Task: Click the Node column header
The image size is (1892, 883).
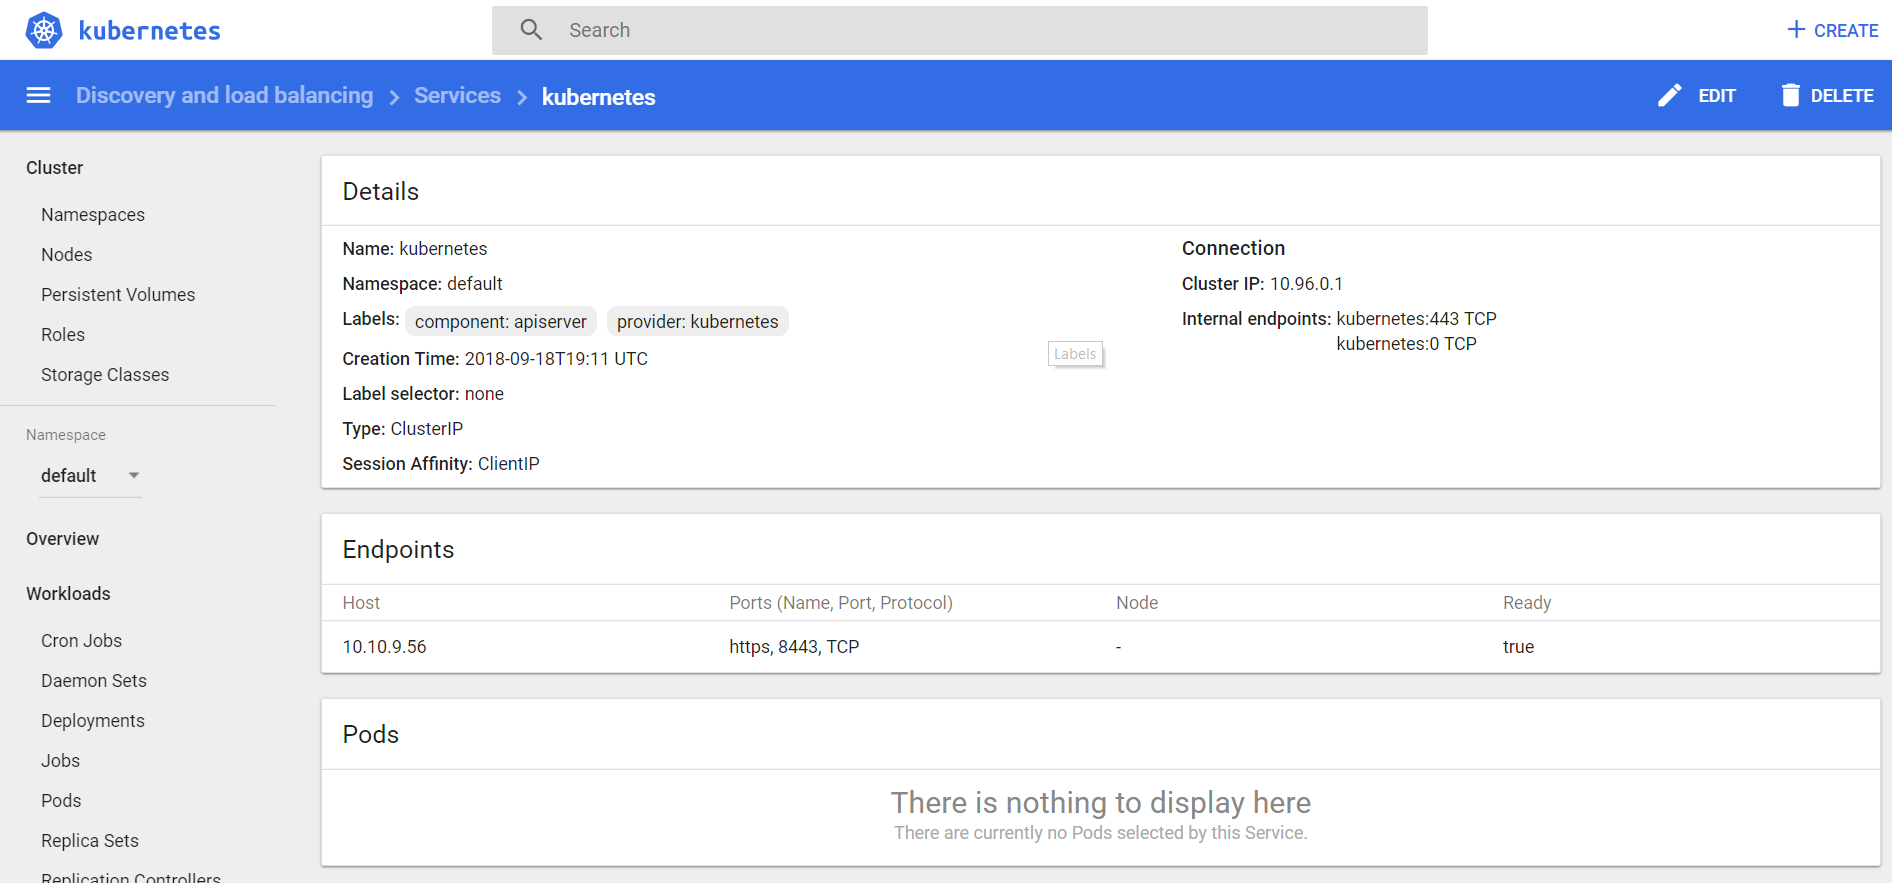Action: coord(1137,603)
